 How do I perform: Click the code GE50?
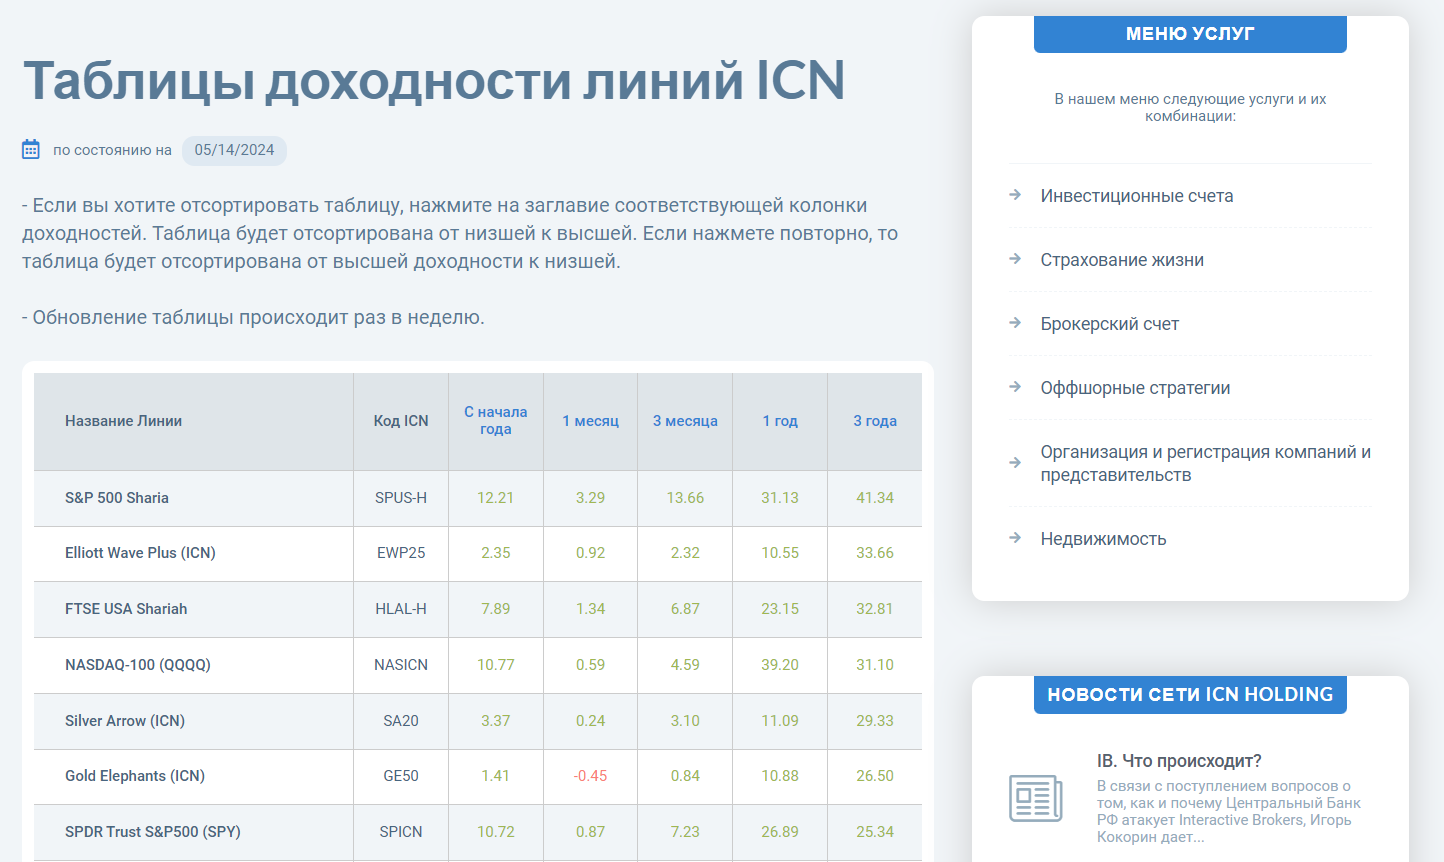click(x=401, y=776)
